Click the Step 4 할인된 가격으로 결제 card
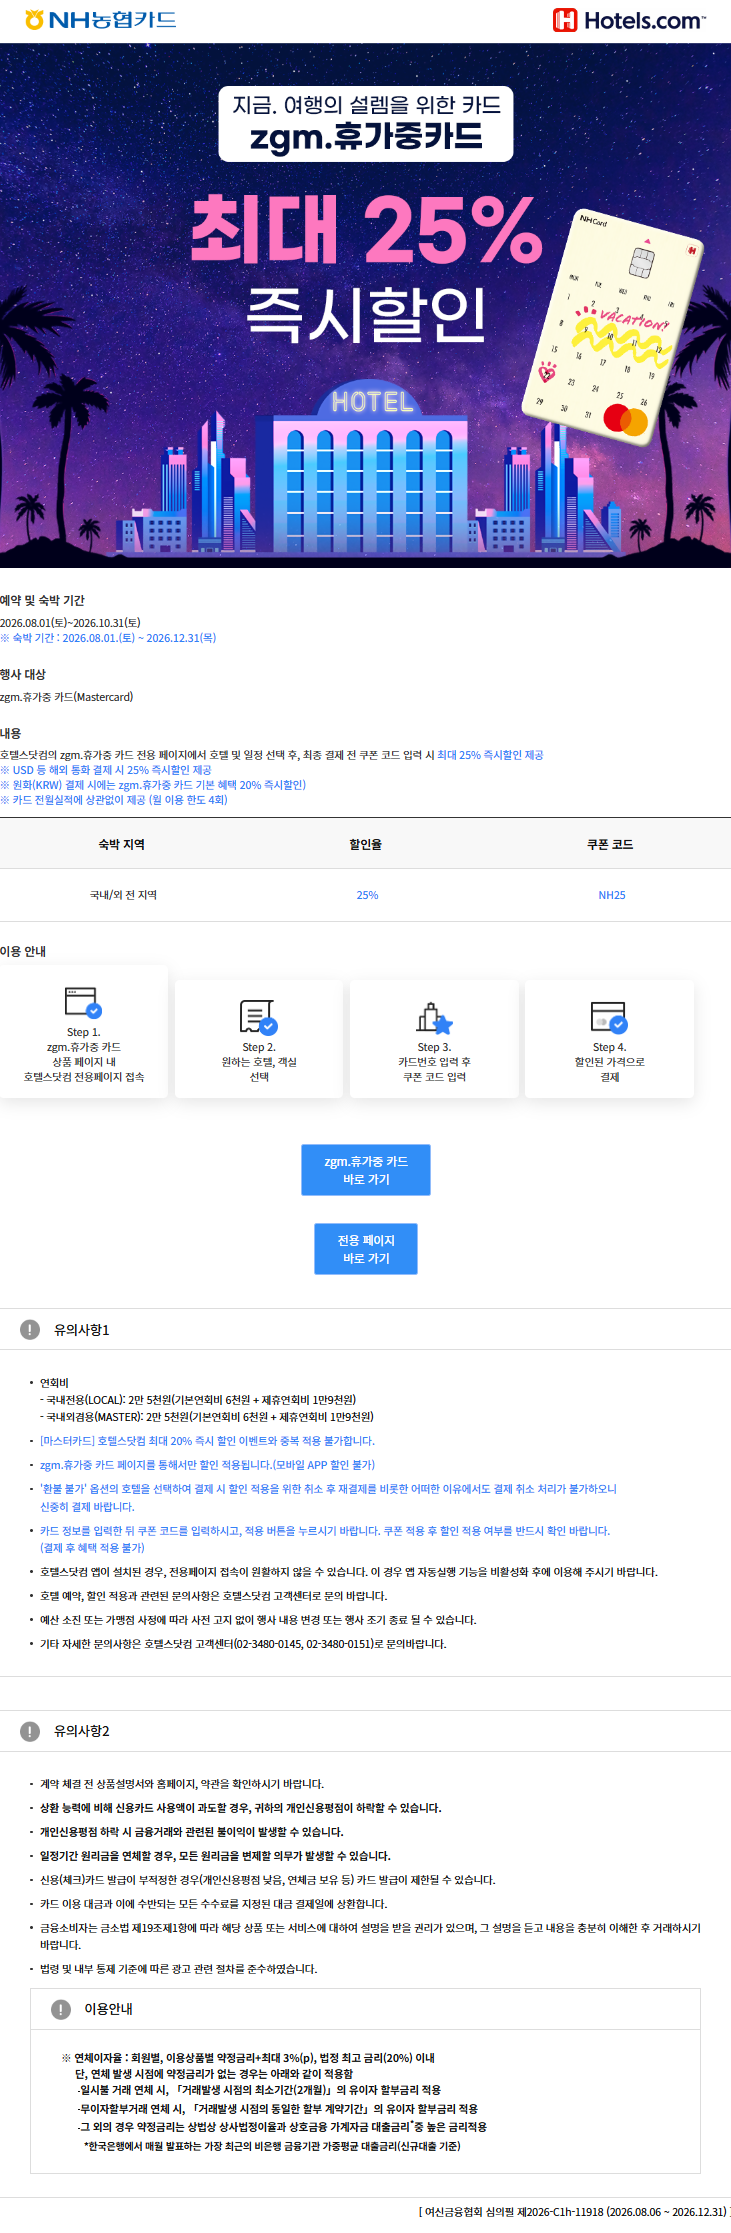731x2233 pixels. pos(609,1040)
